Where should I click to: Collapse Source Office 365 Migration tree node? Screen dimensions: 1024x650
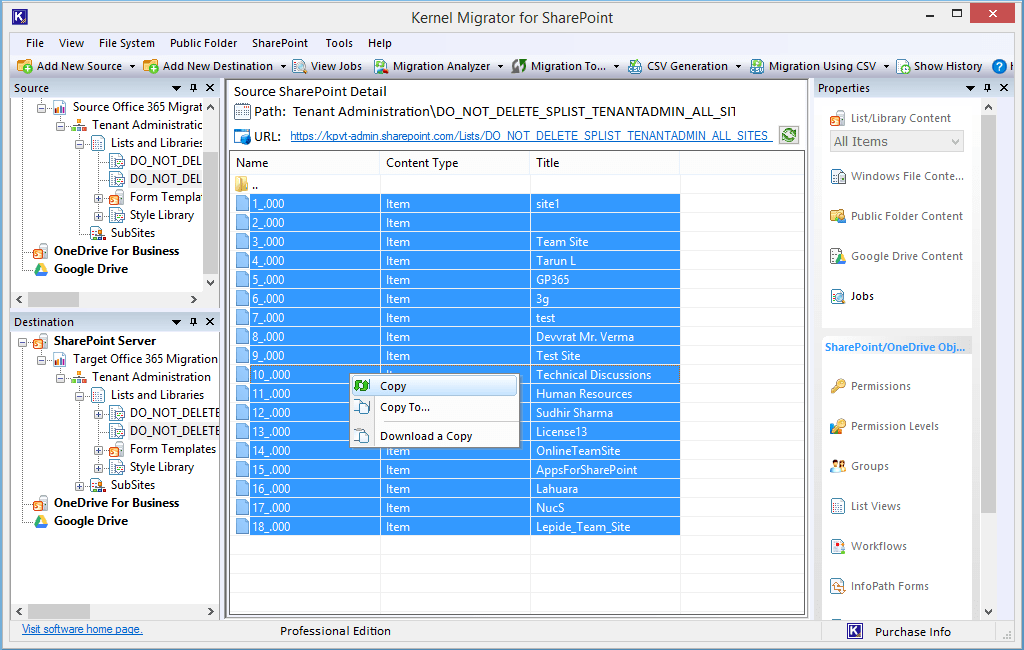[x=41, y=107]
